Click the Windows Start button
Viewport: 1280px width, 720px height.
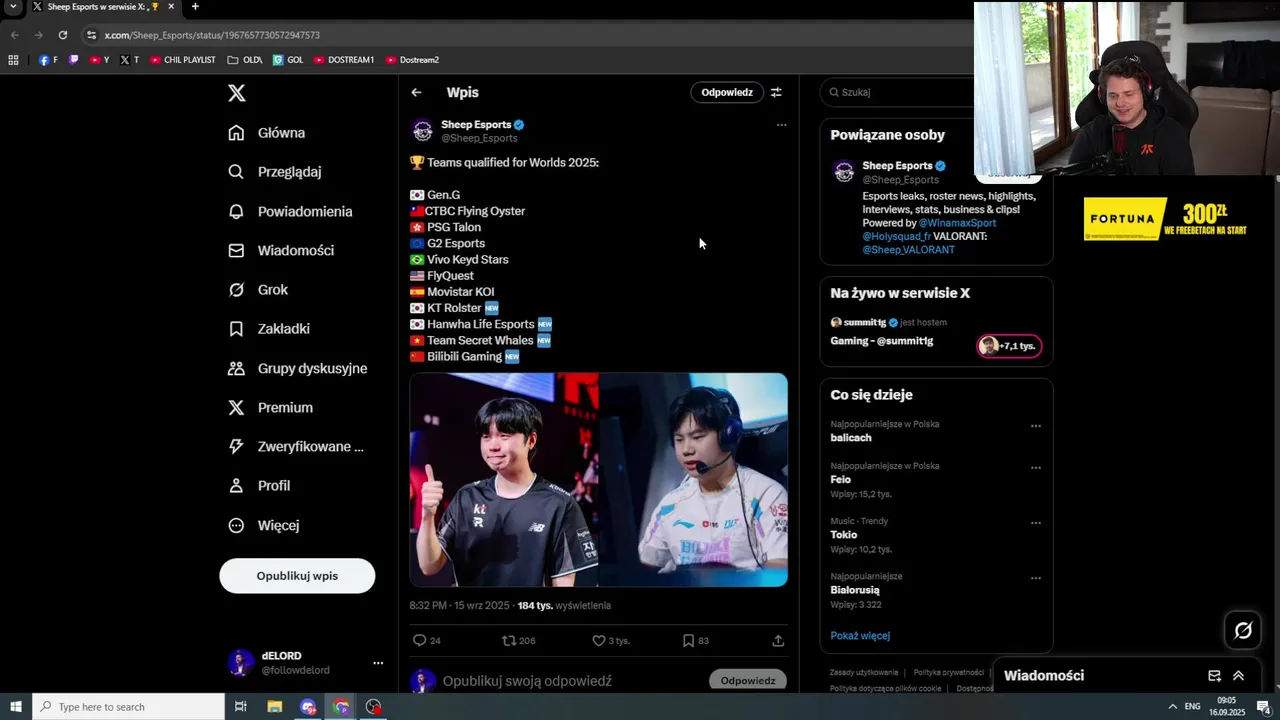coord(15,707)
